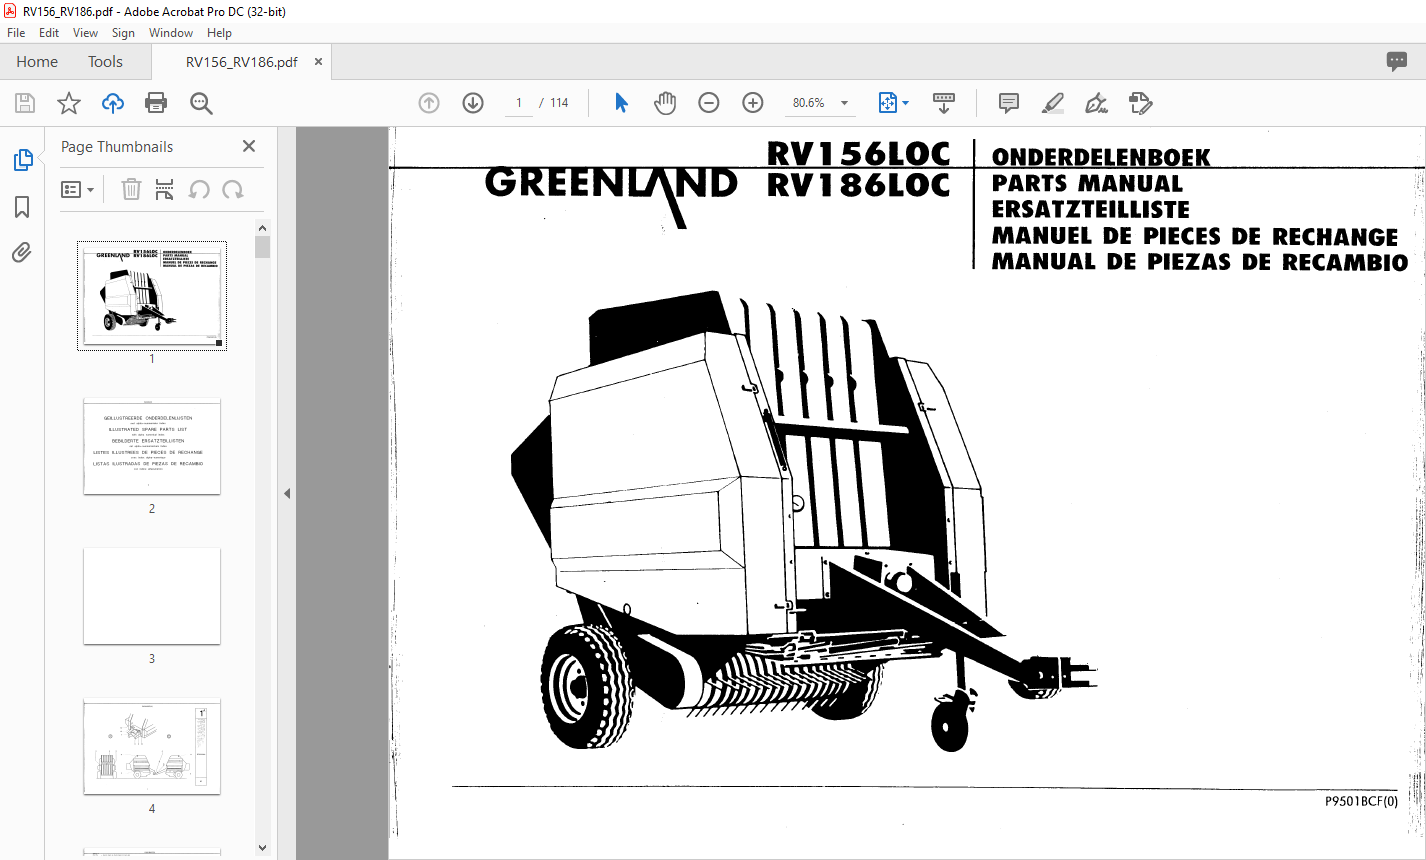Open Attachments paperclip panel
1426x860 pixels.
pyautogui.click(x=22, y=253)
